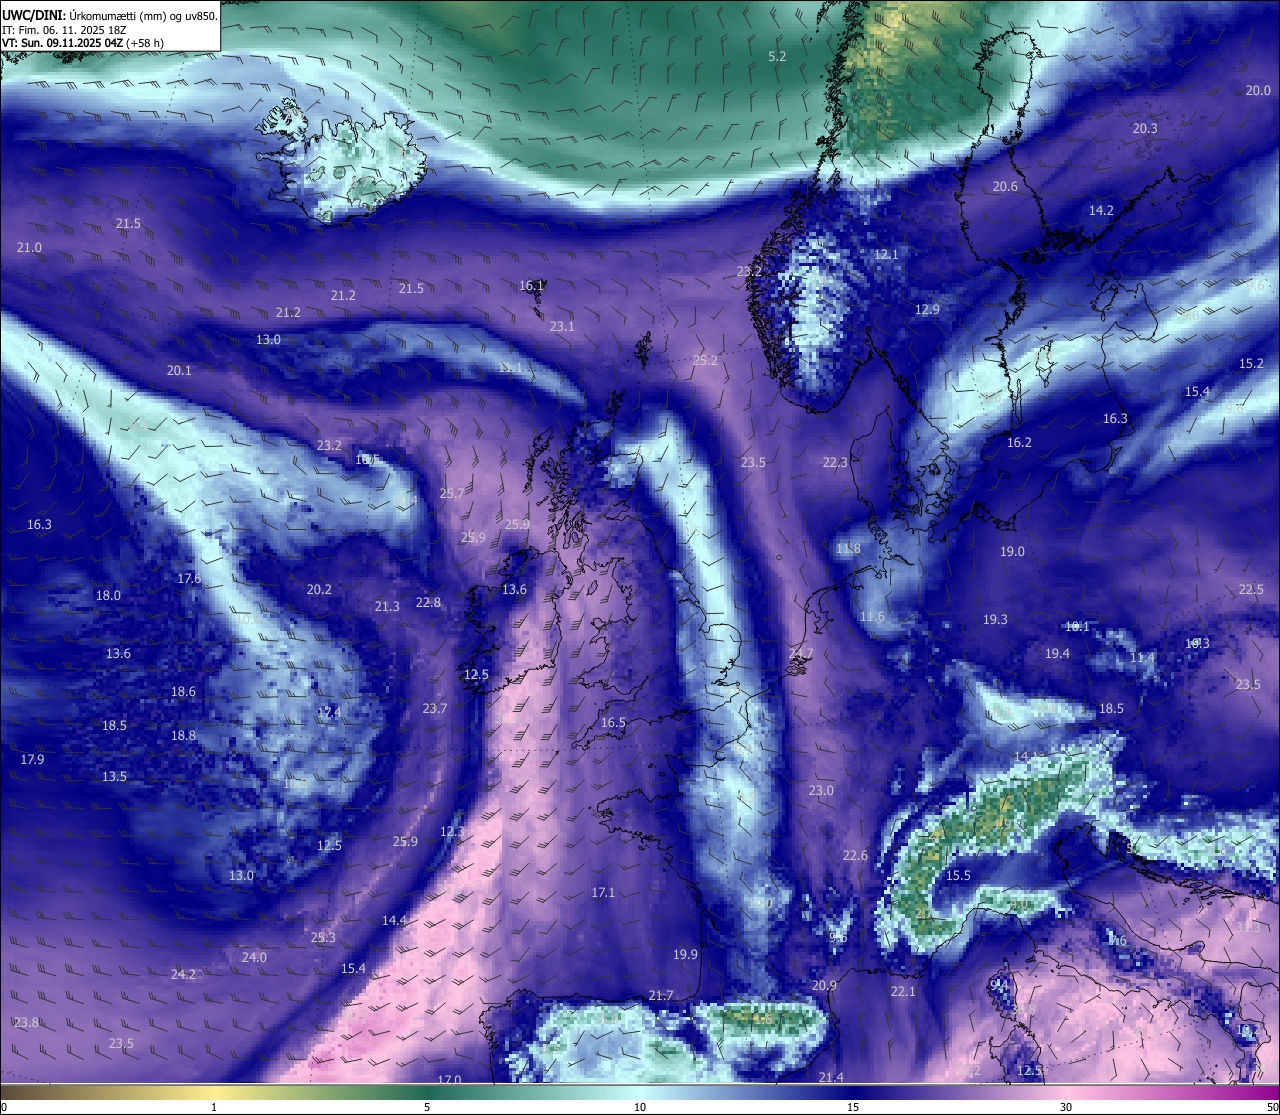This screenshot has height=1115, width=1280.
Task: Click the 23.7 value label
Action: tap(434, 709)
